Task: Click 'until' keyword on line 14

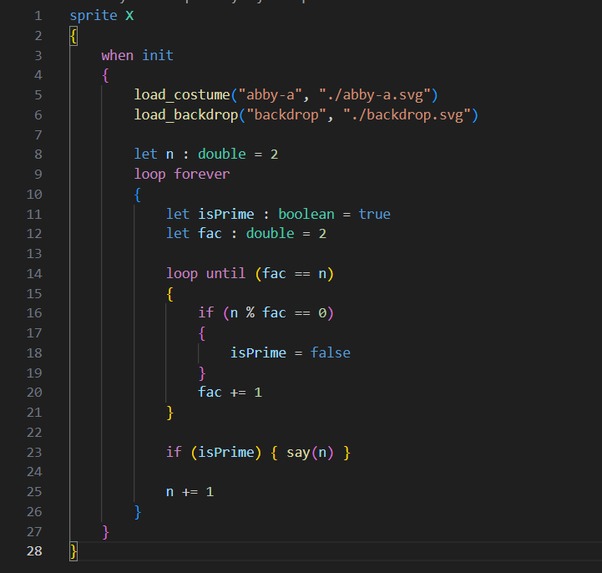Action: click(225, 273)
